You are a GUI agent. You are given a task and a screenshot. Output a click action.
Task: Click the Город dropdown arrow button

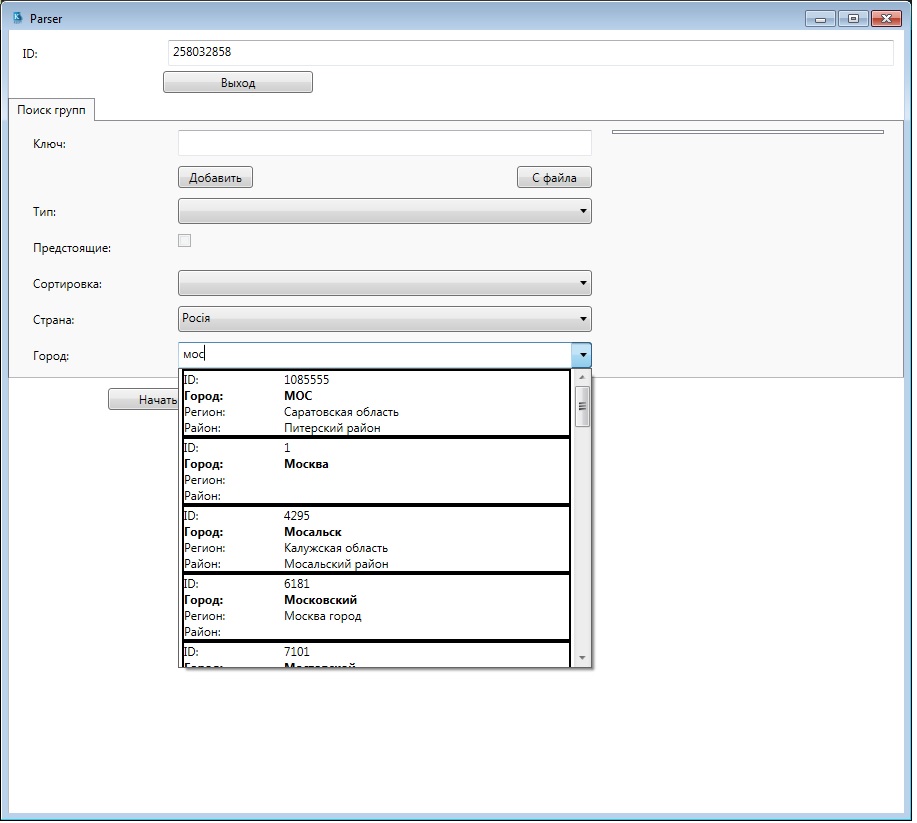click(x=581, y=355)
